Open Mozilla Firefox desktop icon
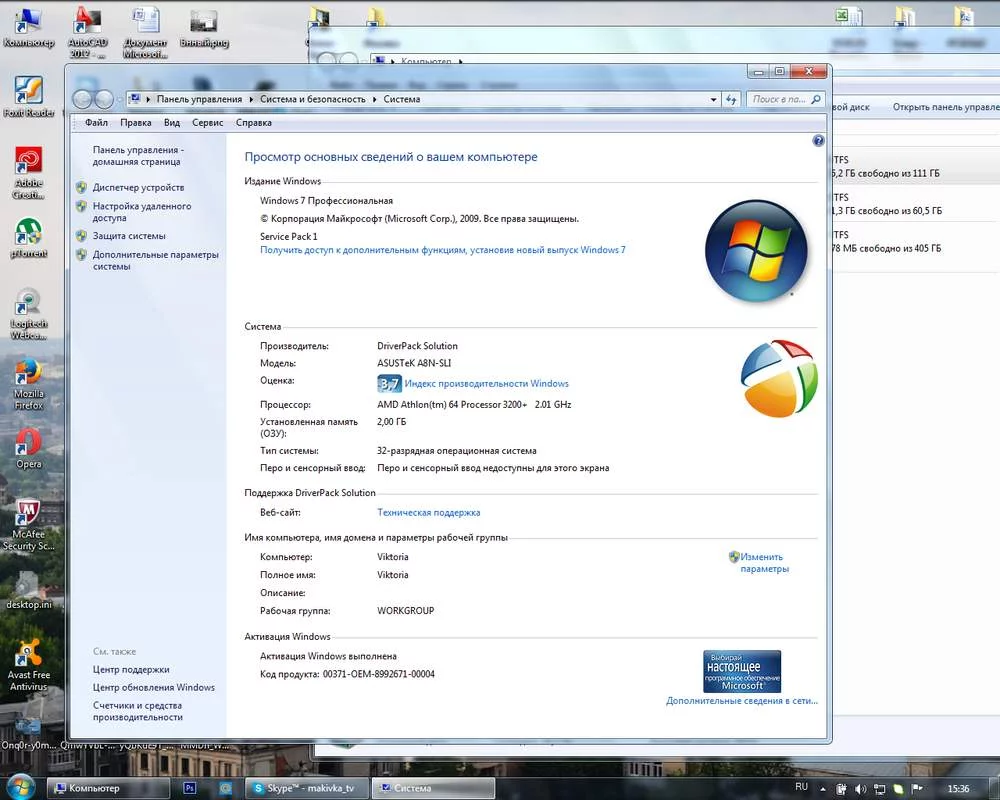 click(29, 378)
